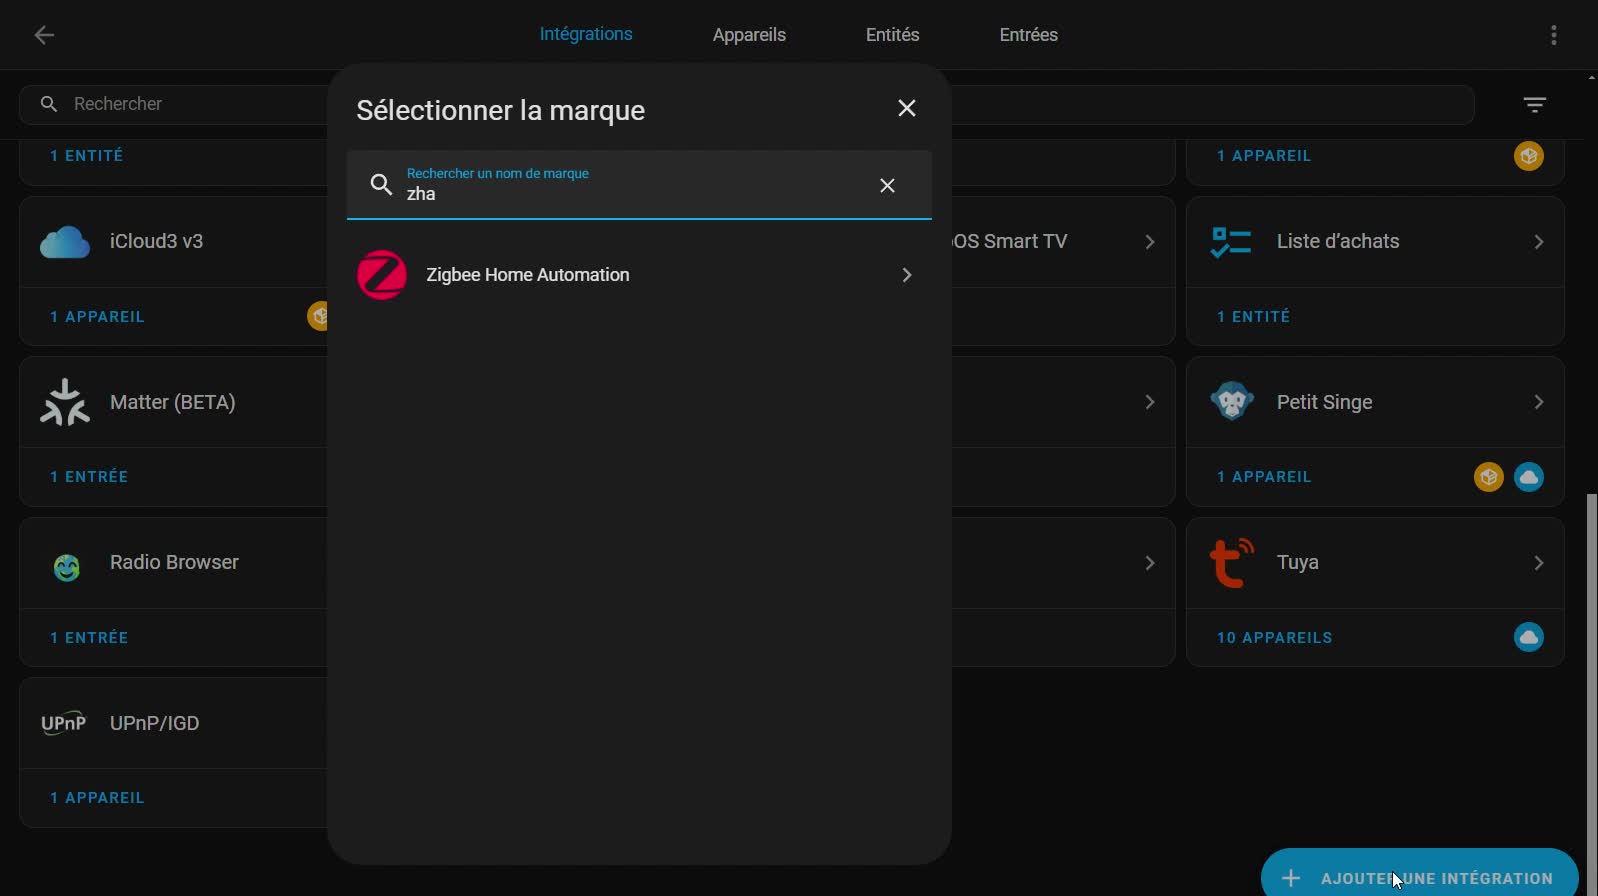Screen dimensions: 1598x896
Task: Click Ajouter une intégration button
Action: pyautogui.click(x=1419, y=877)
